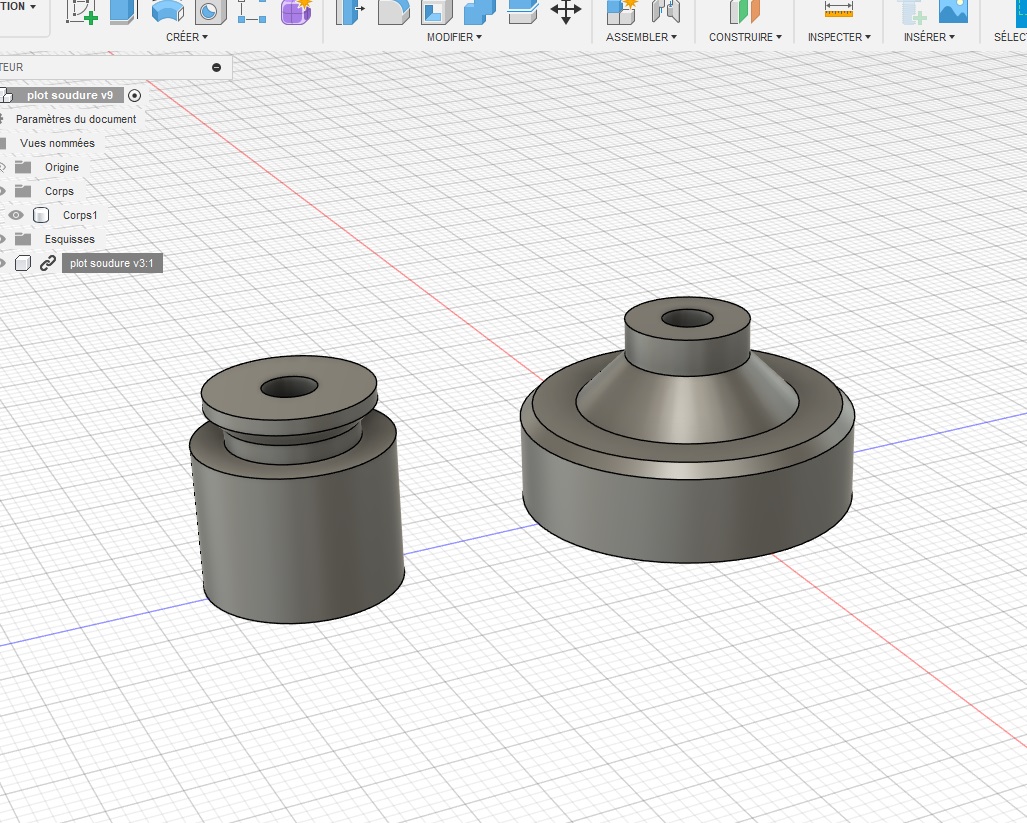The image size is (1027, 823).
Task: Hide Corps1 using its eye icon
Action: 16,215
